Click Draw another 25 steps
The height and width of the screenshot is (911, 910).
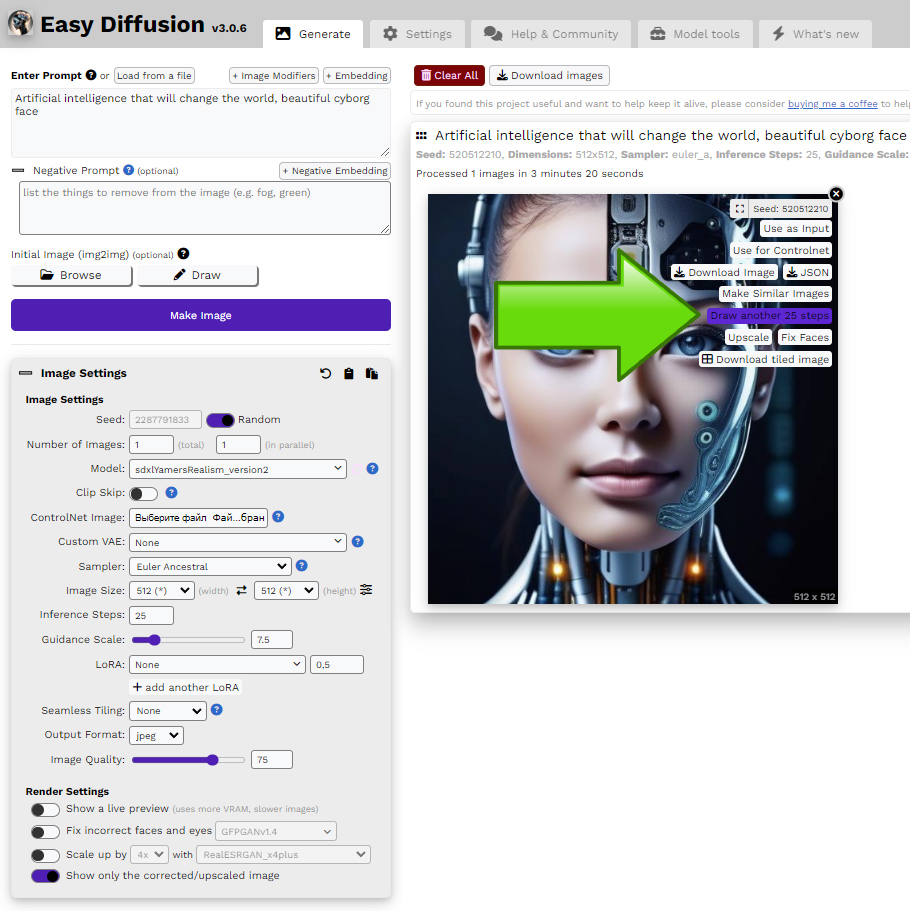769,316
